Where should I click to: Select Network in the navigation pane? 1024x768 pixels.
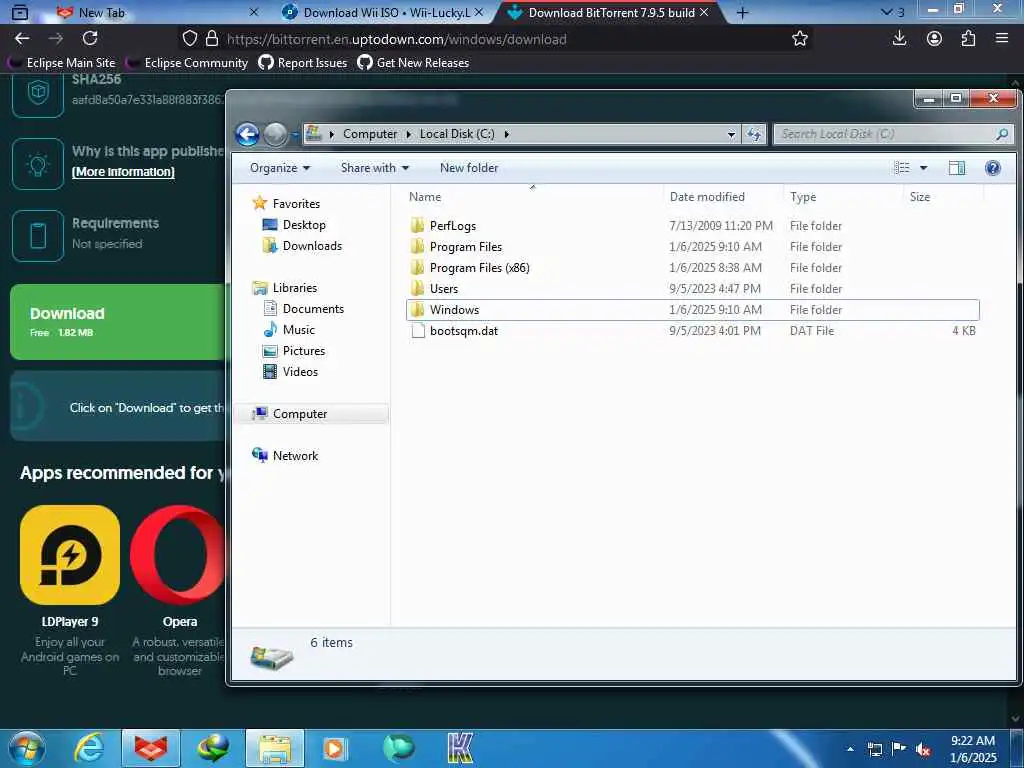(295, 456)
